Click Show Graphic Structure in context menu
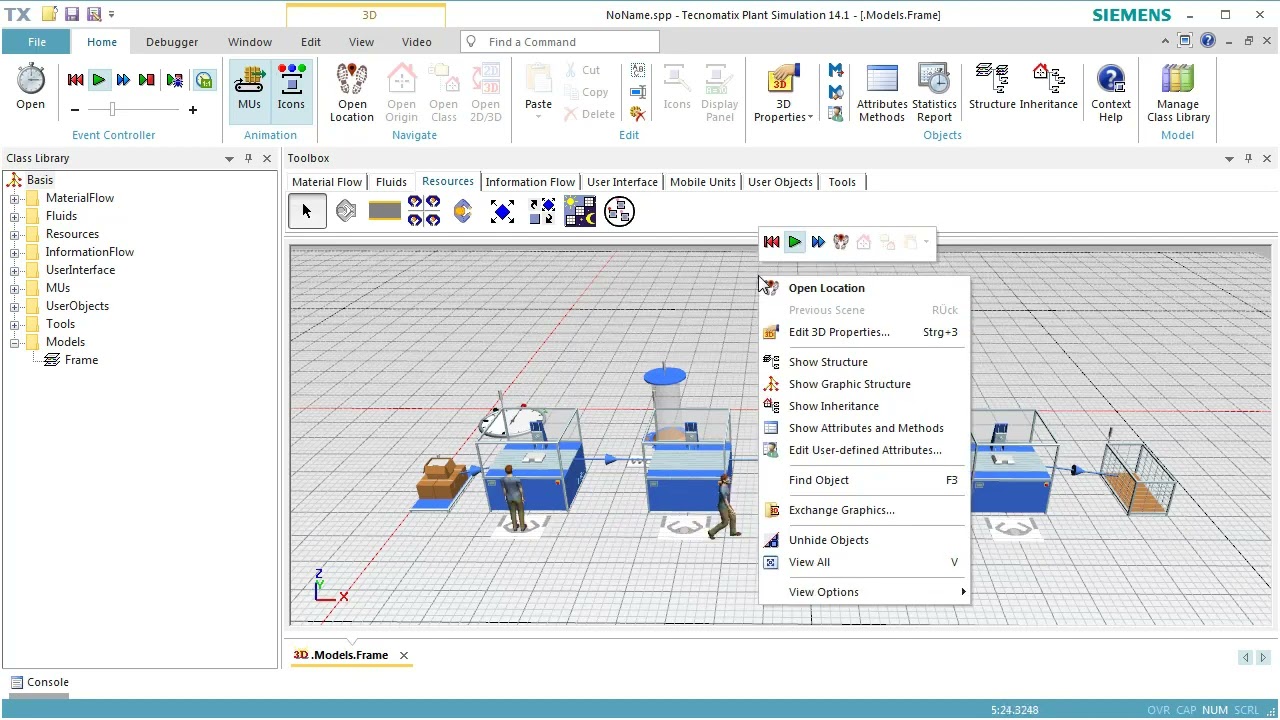Image resolution: width=1280 pixels, height=720 pixels. 849,384
